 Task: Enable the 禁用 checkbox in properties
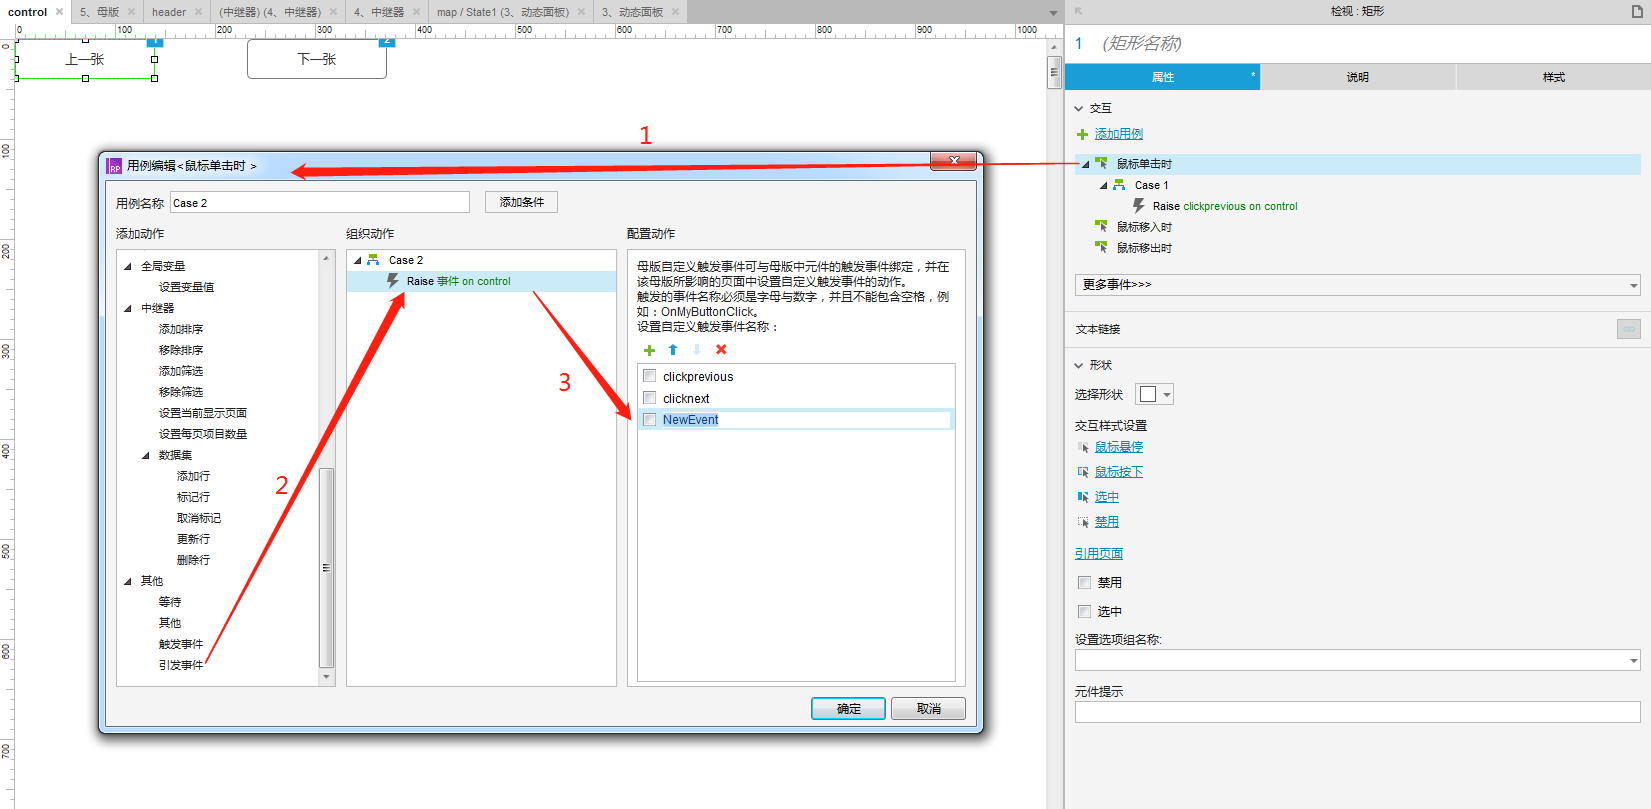click(1084, 582)
